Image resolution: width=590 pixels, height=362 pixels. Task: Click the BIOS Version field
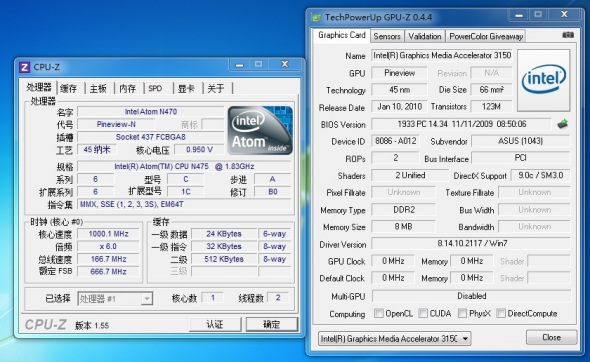tap(461, 124)
